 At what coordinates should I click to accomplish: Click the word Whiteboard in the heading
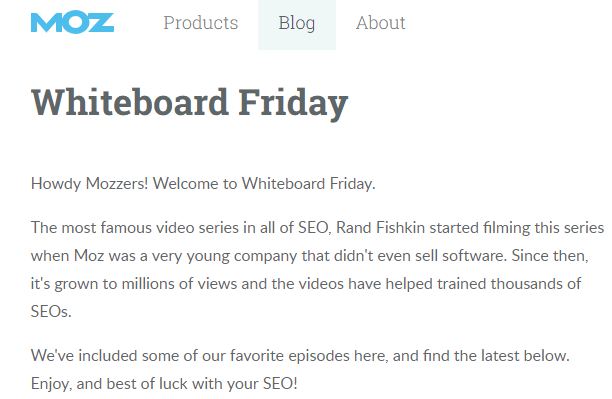tap(129, 102)
